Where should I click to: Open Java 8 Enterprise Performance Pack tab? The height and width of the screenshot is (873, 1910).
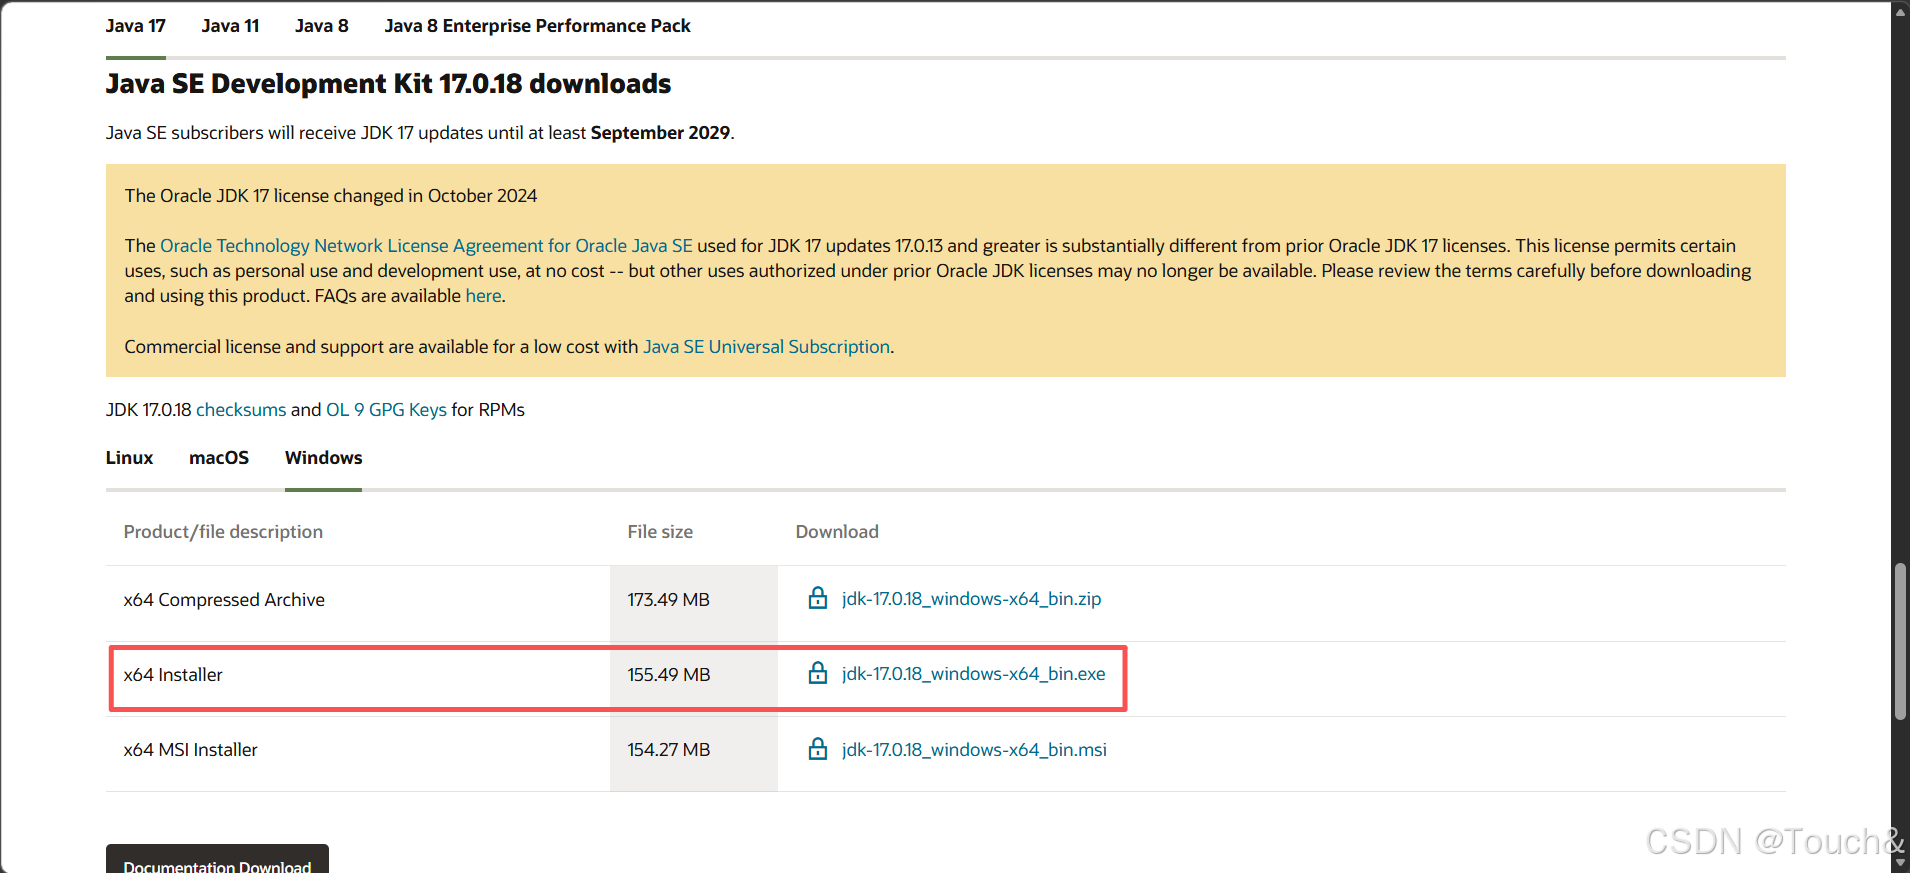[537, 26]
